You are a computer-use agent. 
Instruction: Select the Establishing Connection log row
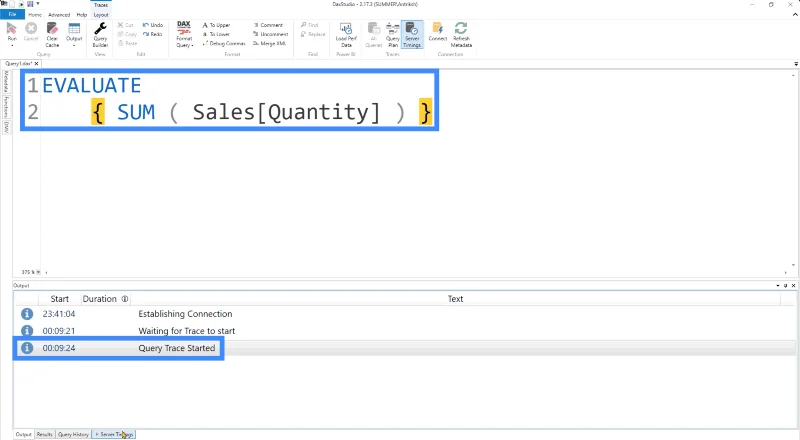coord(405,314)
